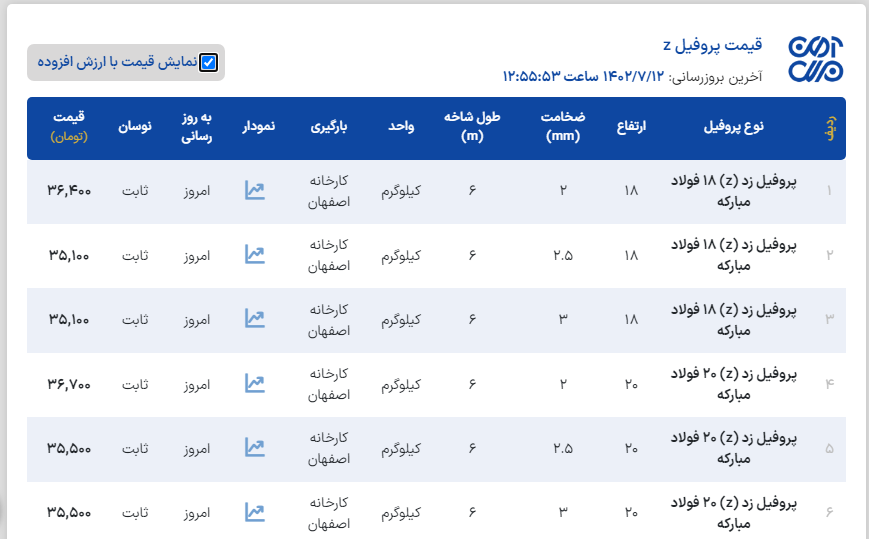Click the نوسان column header

pos(135,127)
